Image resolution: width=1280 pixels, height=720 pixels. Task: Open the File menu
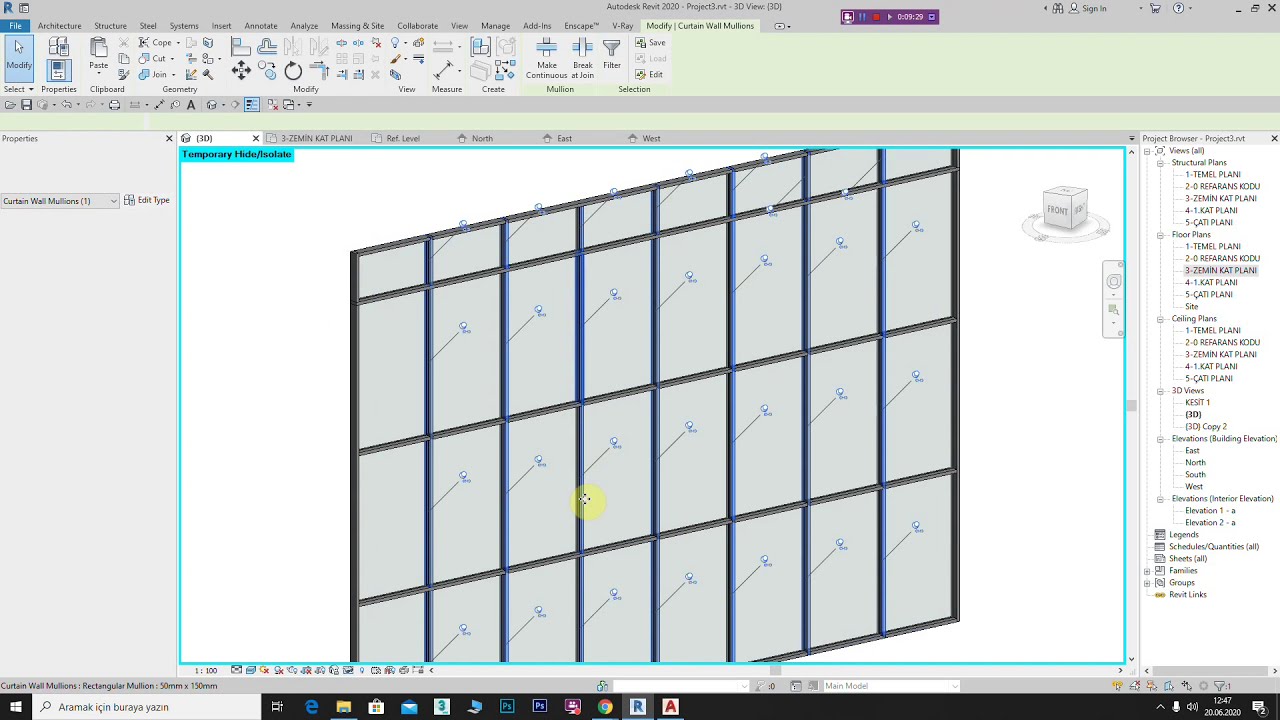tap(15, 26)
